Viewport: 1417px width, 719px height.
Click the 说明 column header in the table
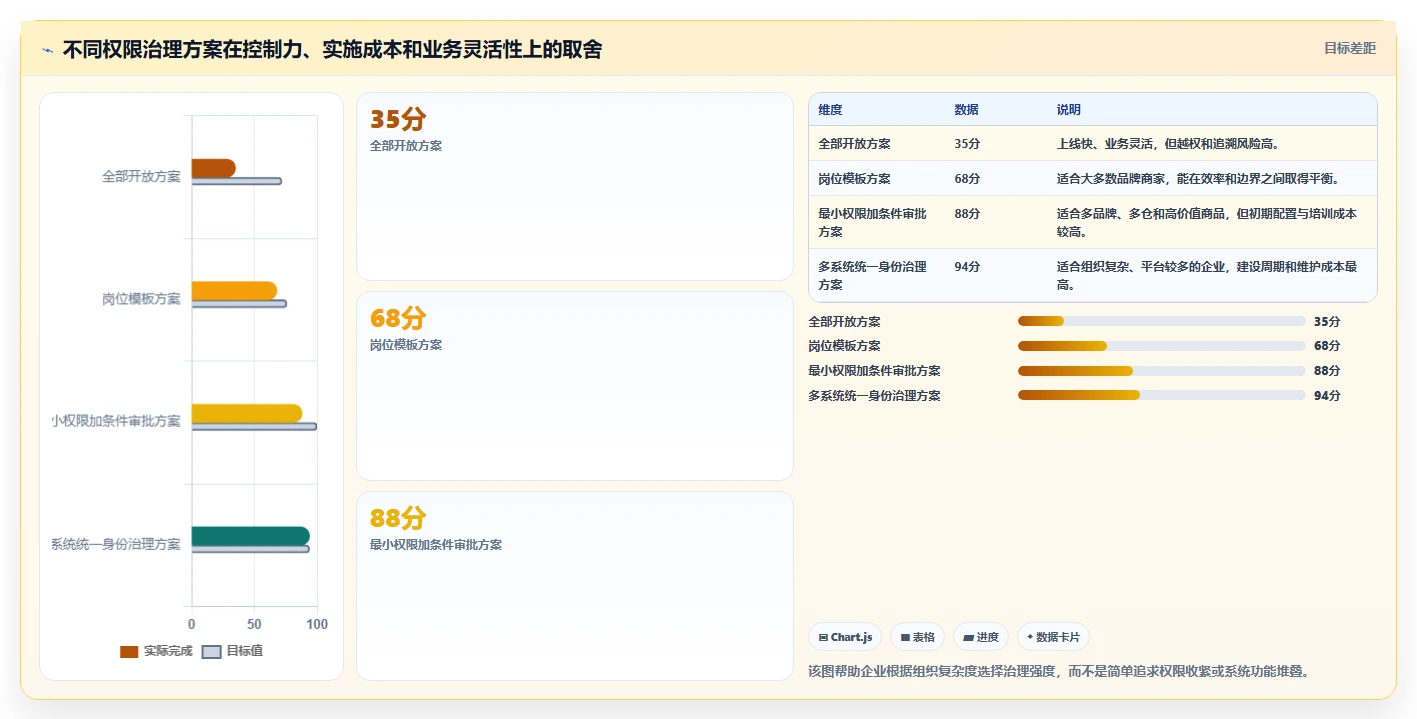pos(1068,110)
